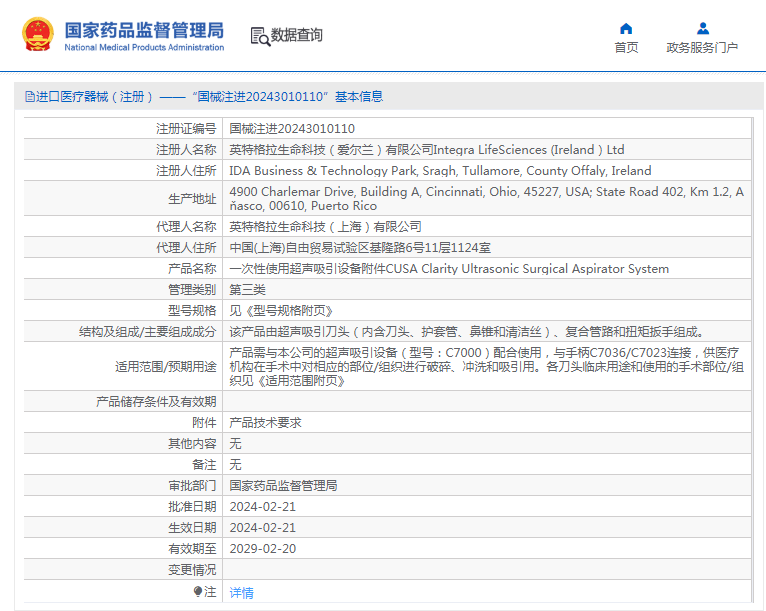The height and width of the screenshot is (611, 766).
Task: Click the 结构及组成/主要组成成分 label
Action: 148,332
